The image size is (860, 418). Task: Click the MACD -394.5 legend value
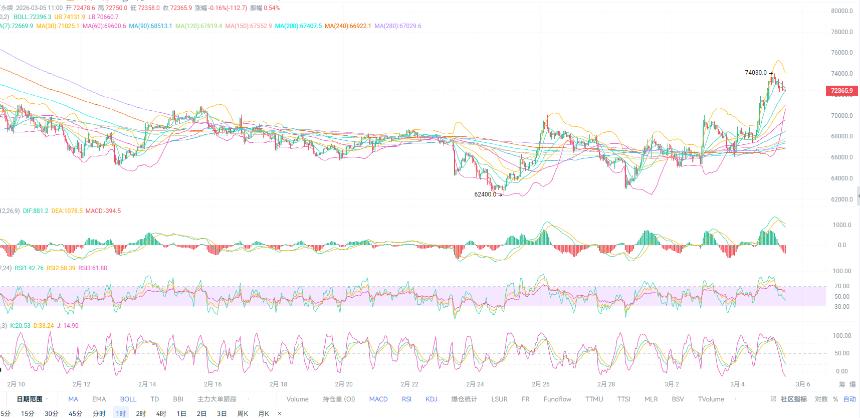point(103,210)
